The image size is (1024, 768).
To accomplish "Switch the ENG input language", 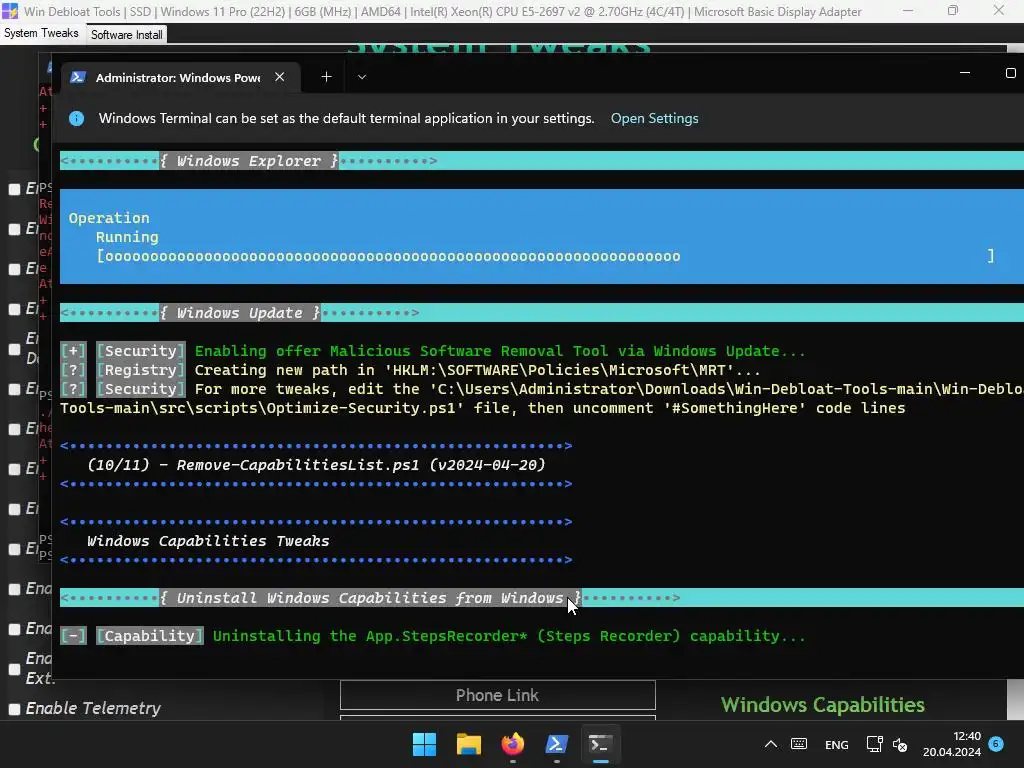I will (x=837, y=745).
